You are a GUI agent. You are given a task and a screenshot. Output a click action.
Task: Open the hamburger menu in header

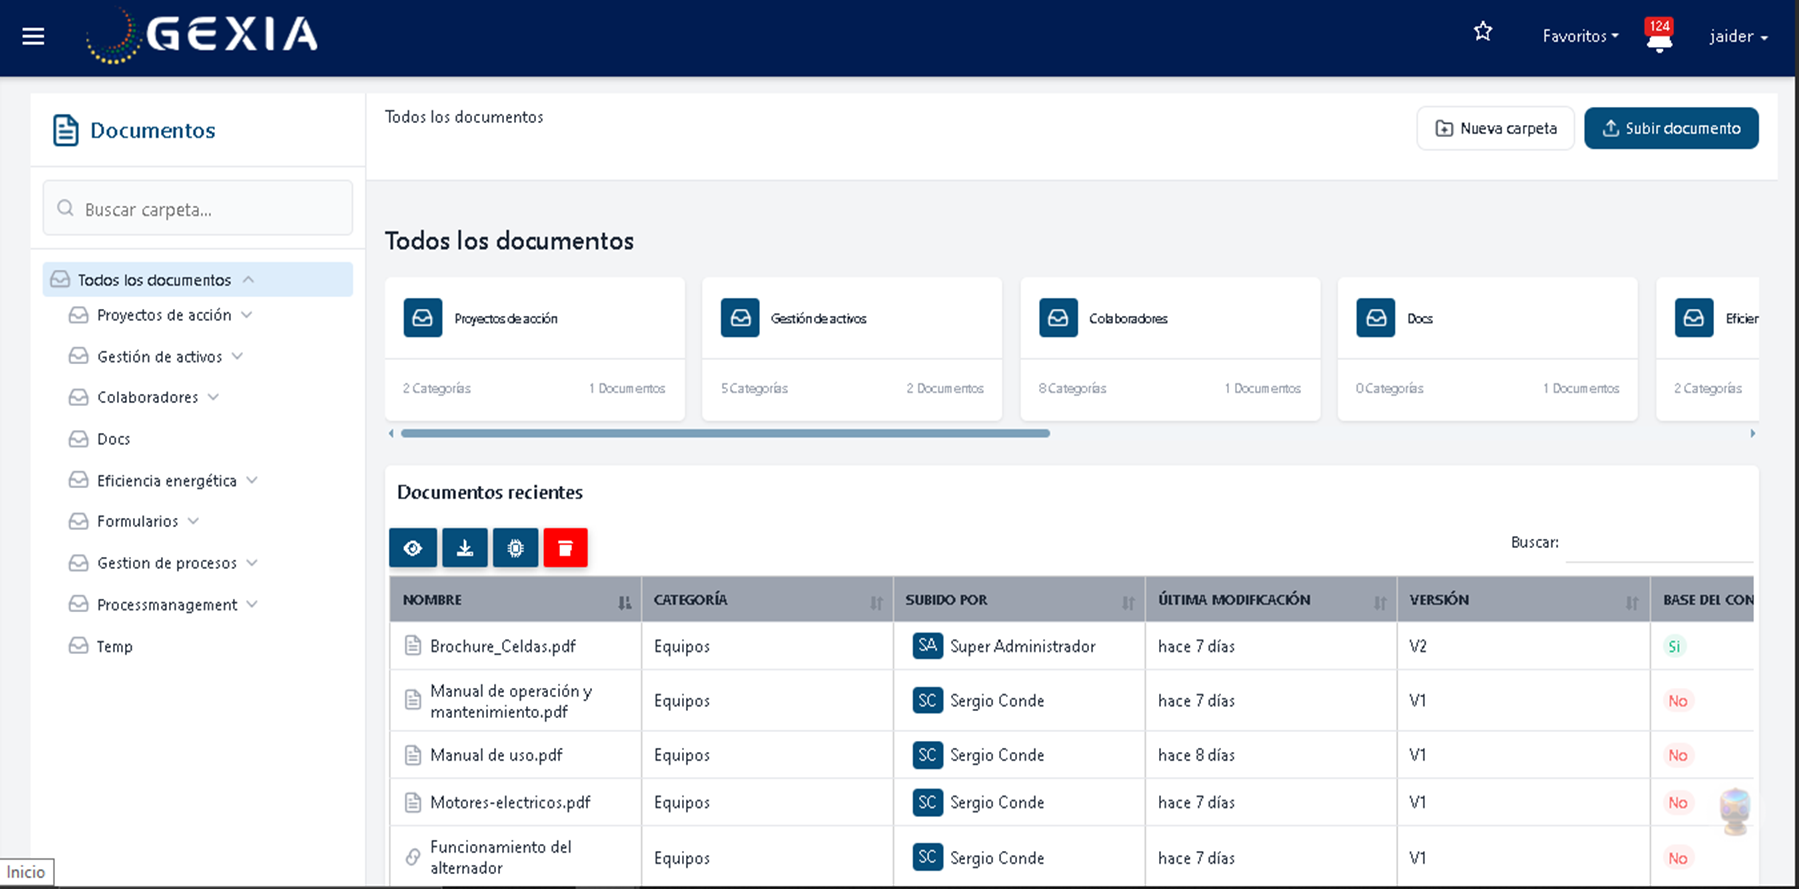[x=33, y=37]
